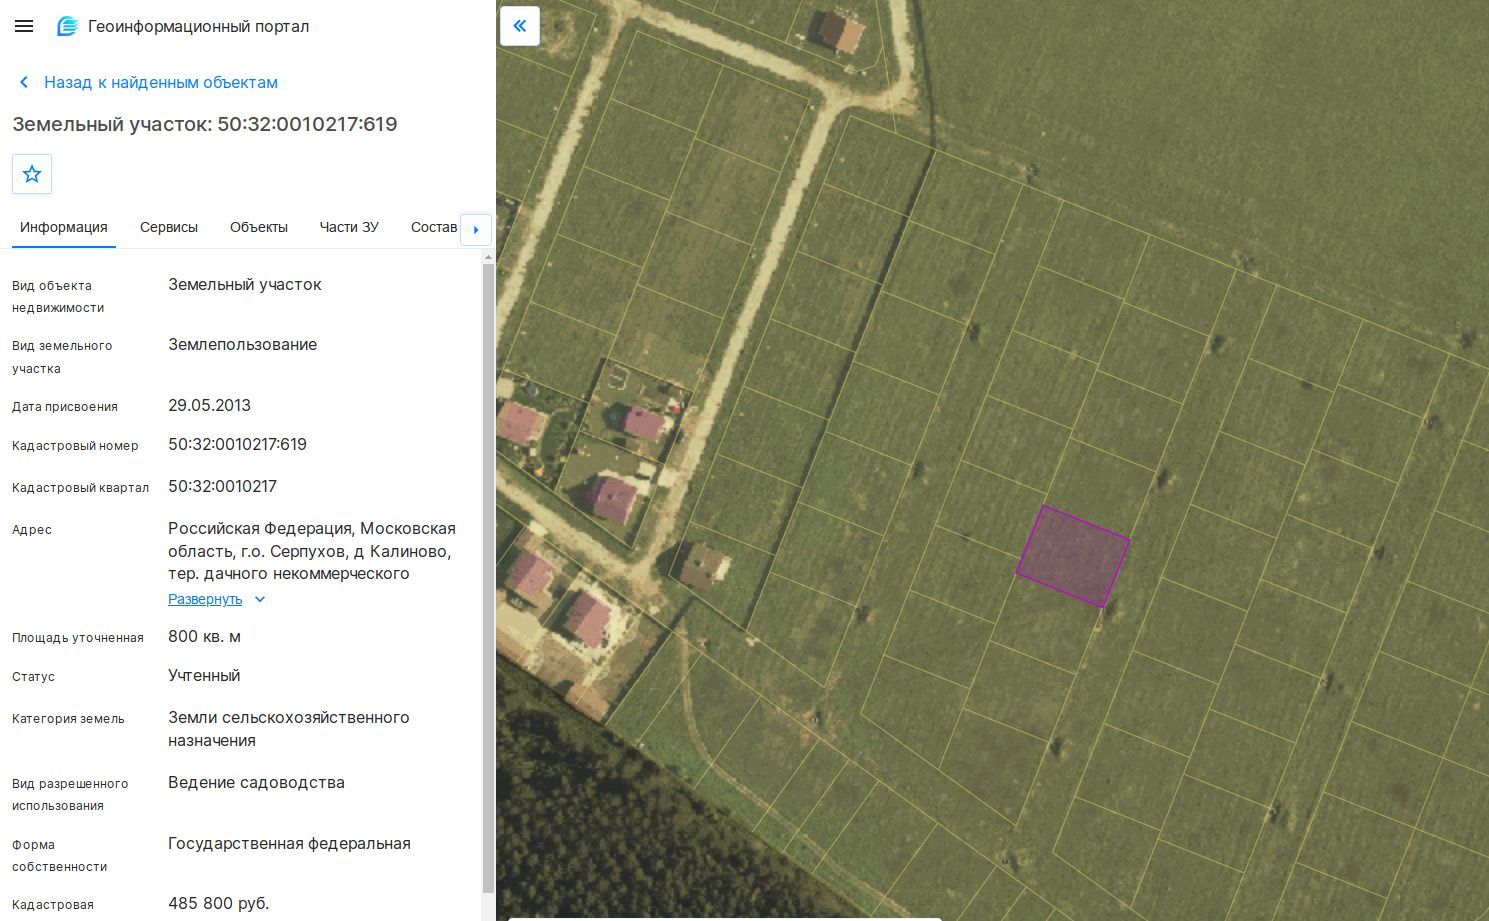
Task: Click the assignment date 29.05.2013
Action: coord(209,405)
